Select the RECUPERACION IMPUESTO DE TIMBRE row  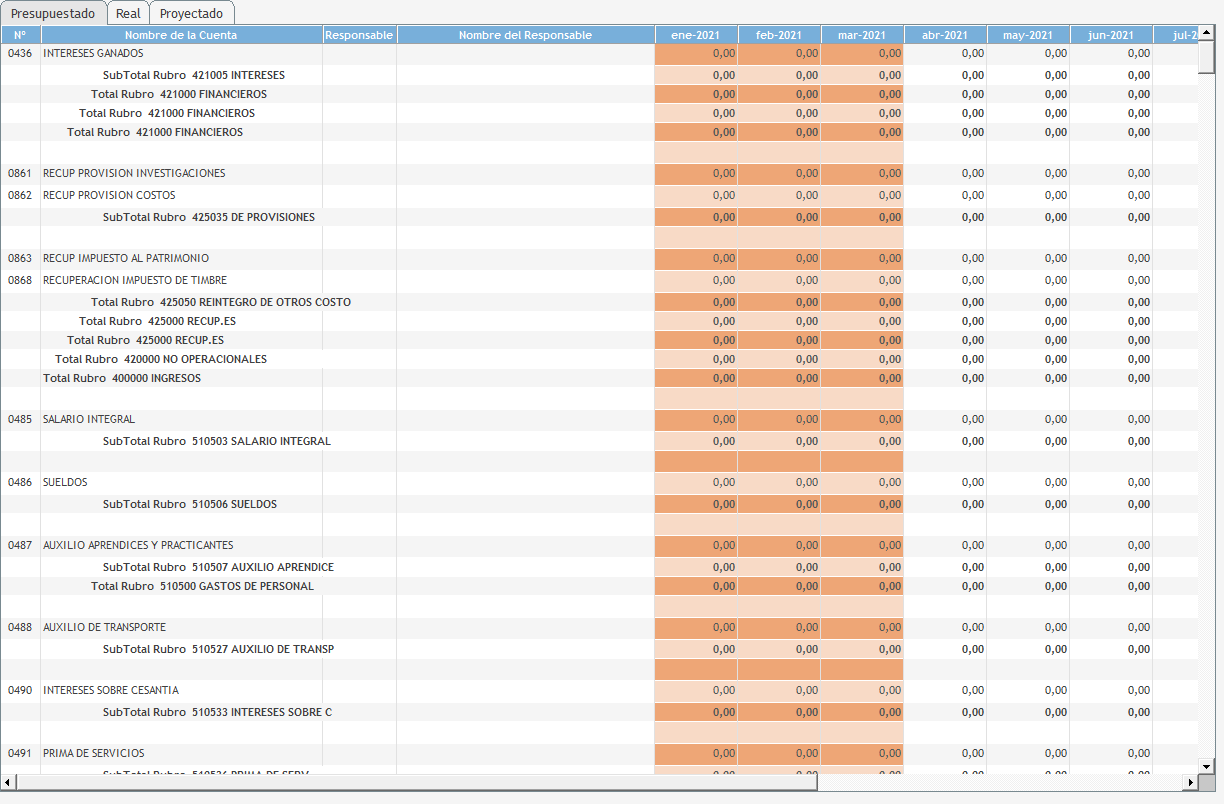click(135, 280)
